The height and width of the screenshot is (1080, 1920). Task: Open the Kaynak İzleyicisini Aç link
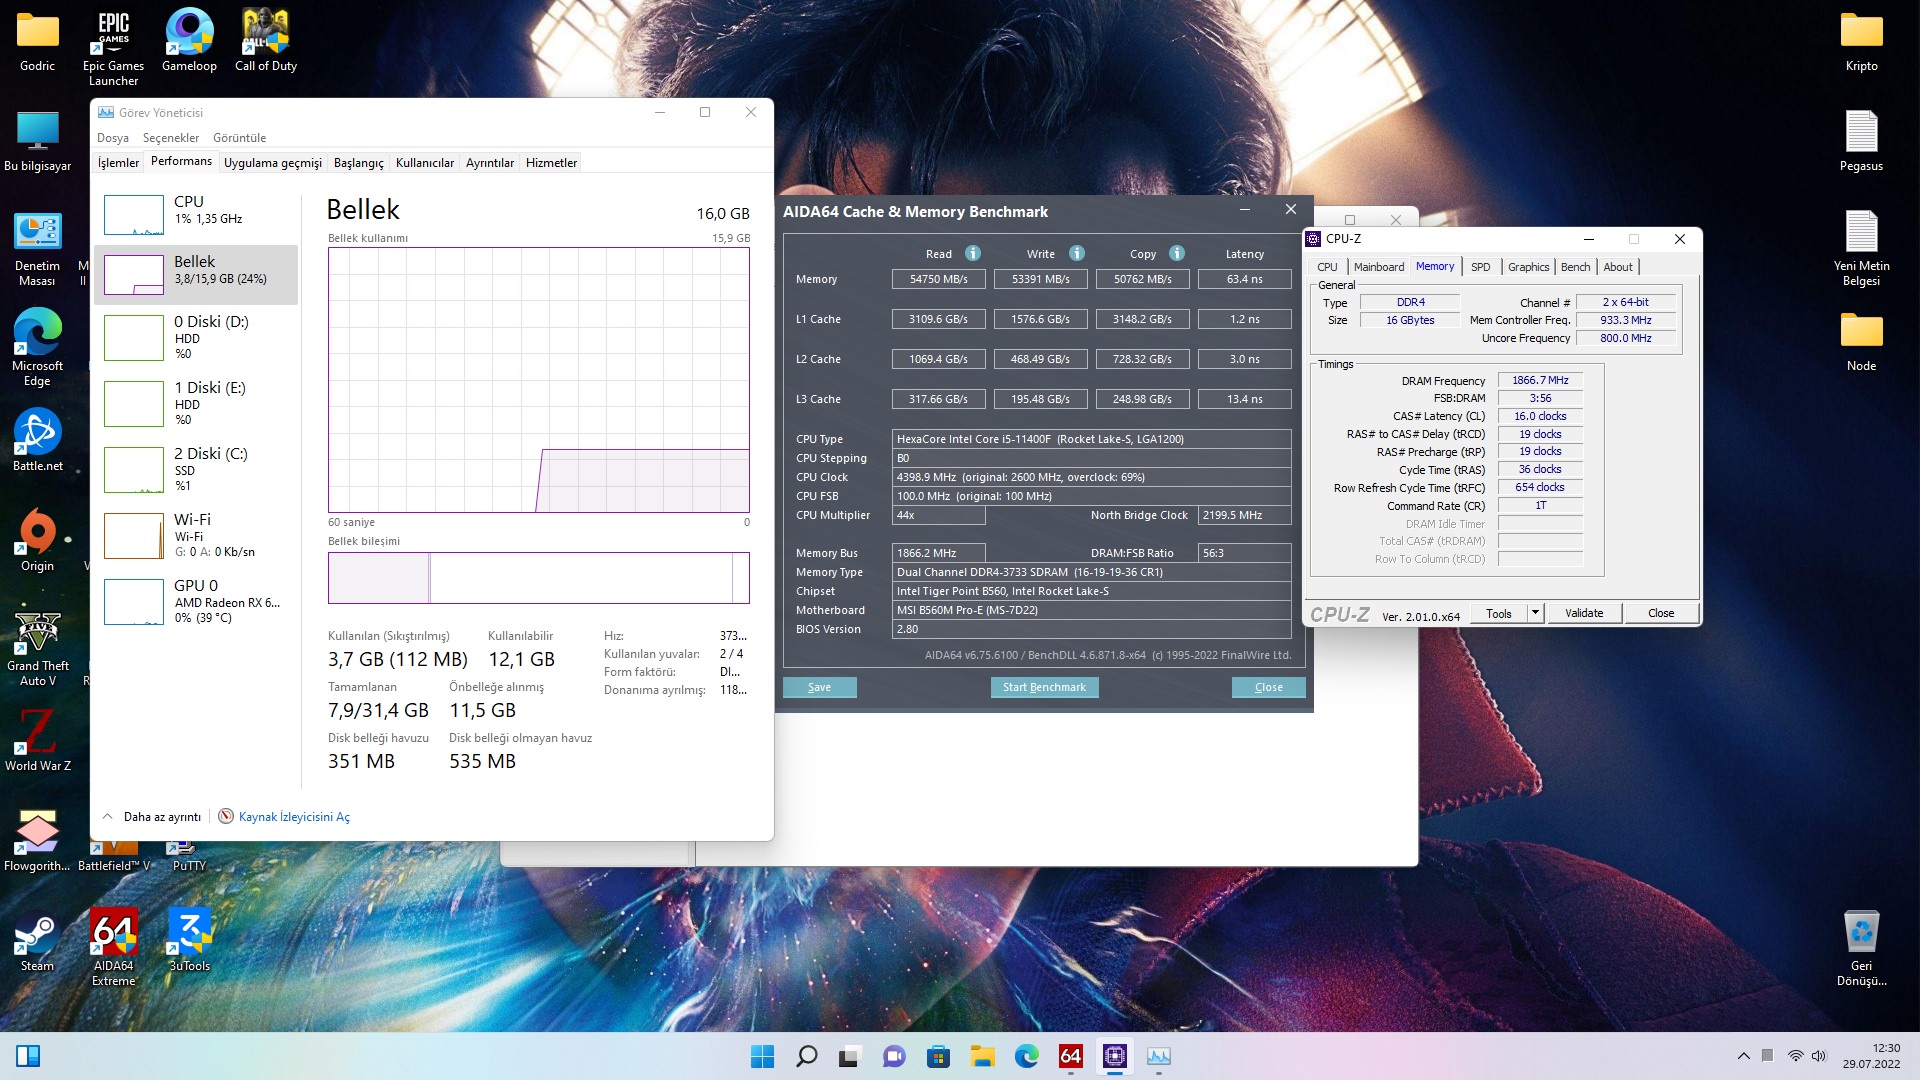pos(293,817)
